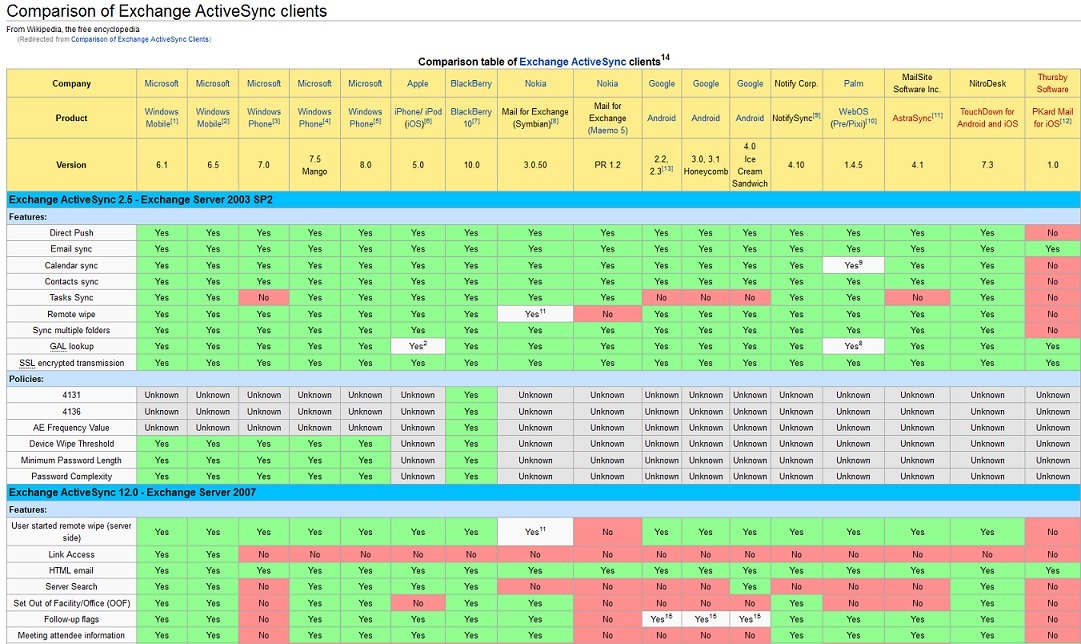The width and height of the screenshot is (1081, 644).
Task: Click the 'Comparison of Exchange ActiveSync clients' page heading
Action: pos(167,11)
